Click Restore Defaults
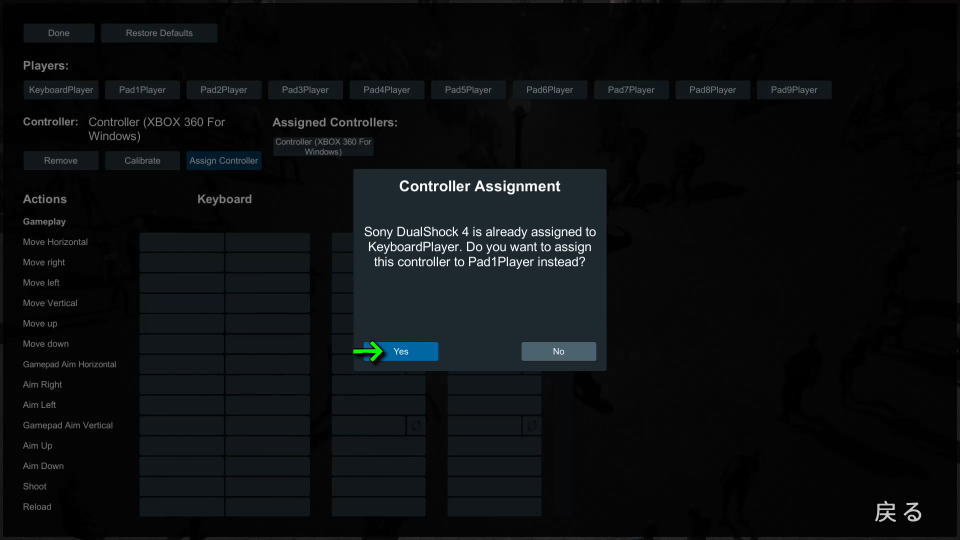 pos(159,33)
